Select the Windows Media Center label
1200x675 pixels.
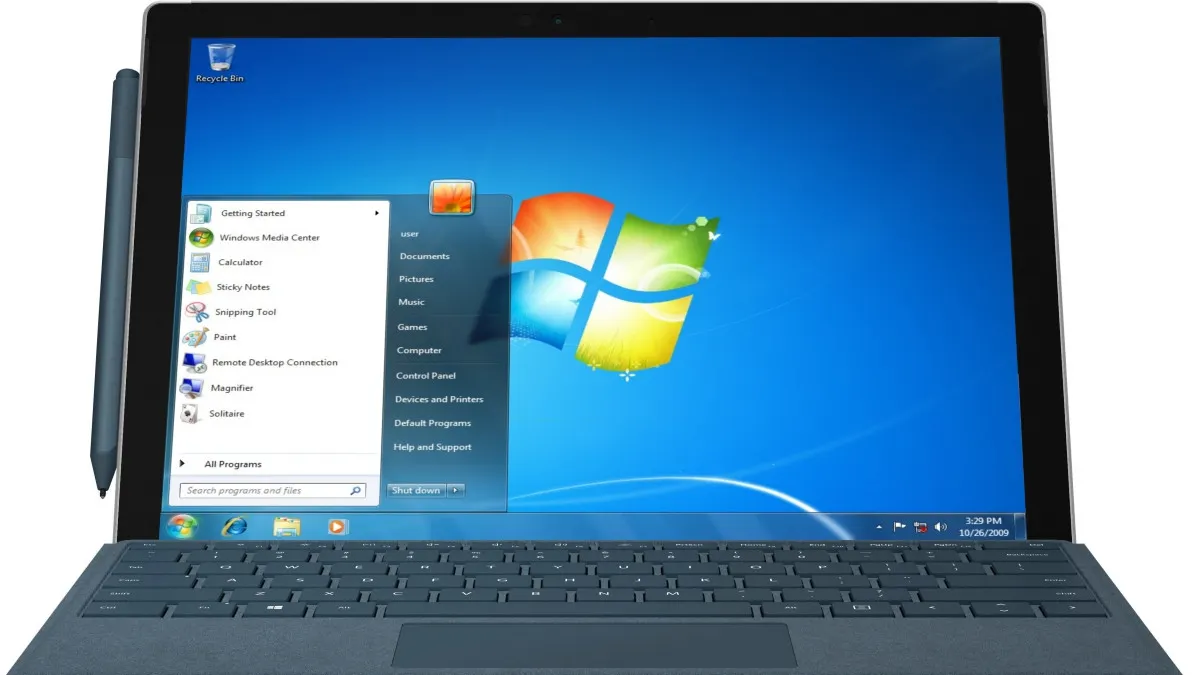point(269,238)
